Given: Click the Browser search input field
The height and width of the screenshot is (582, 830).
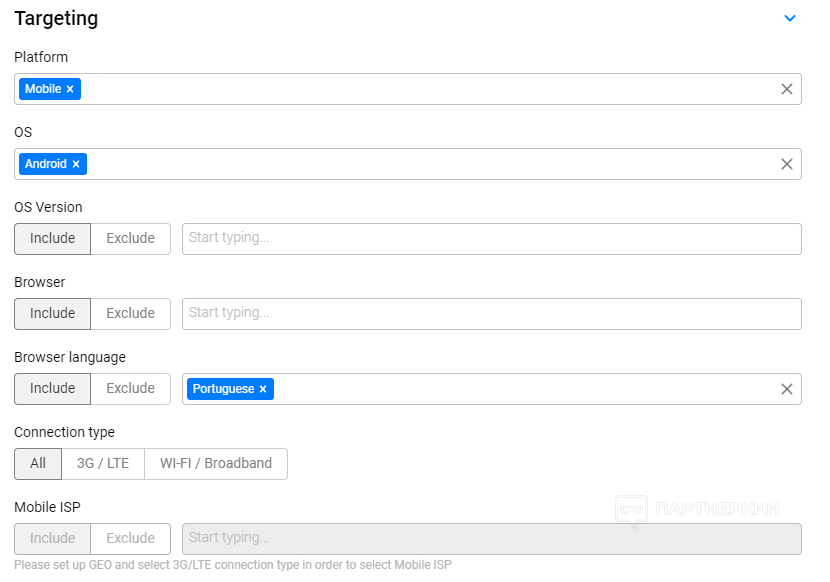Looking at the screenshot, I should [x=490, y=313].
